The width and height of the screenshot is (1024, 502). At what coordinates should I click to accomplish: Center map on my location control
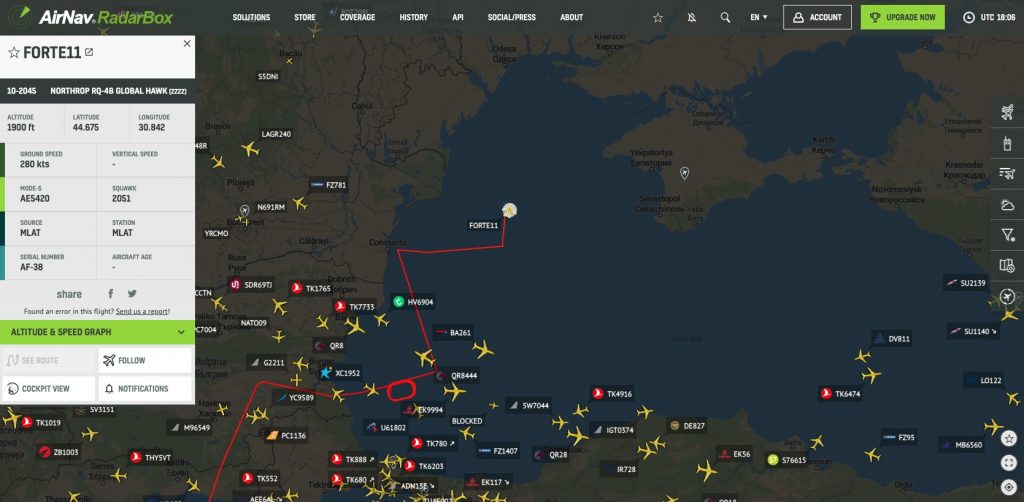1010,487
